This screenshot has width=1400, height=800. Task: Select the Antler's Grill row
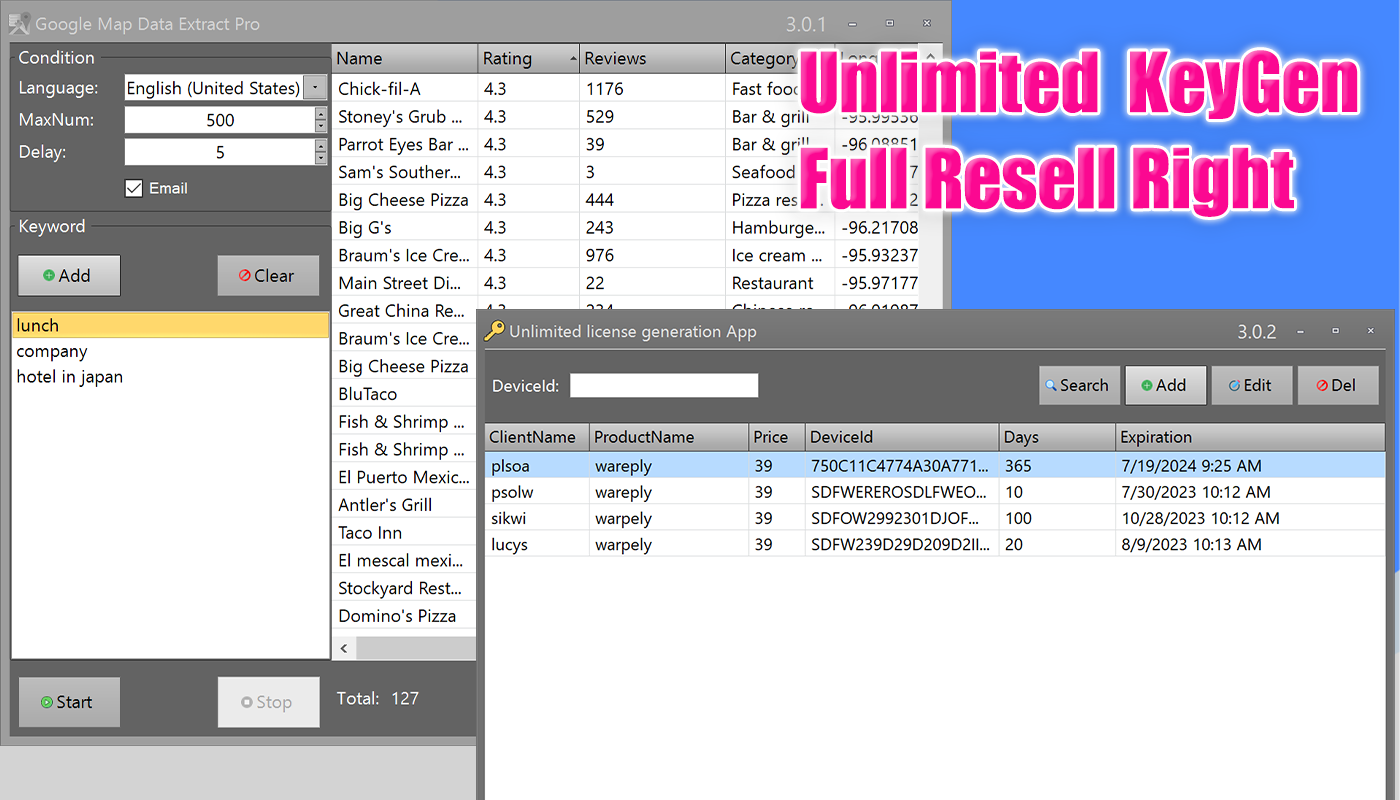pos(404,505)
